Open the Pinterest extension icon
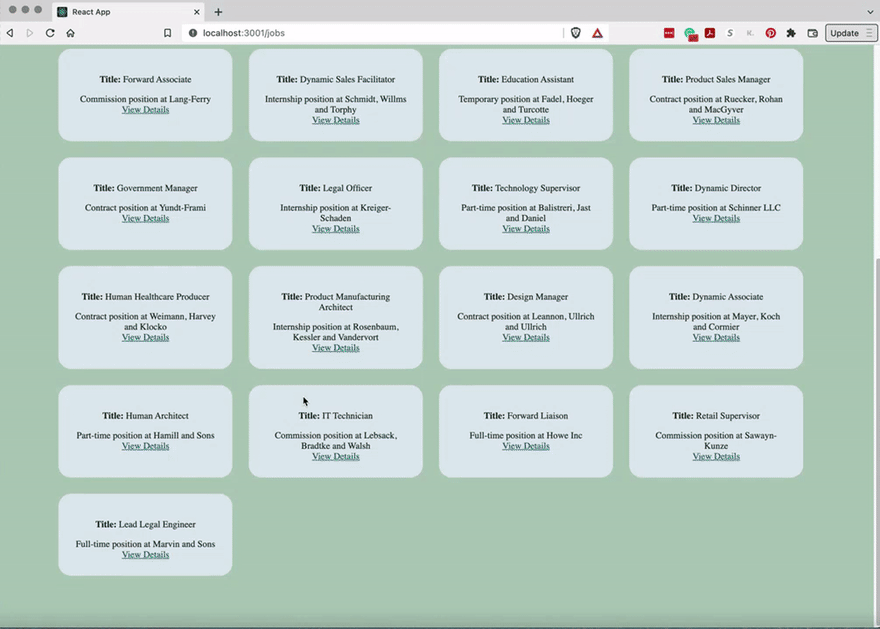 771,33
